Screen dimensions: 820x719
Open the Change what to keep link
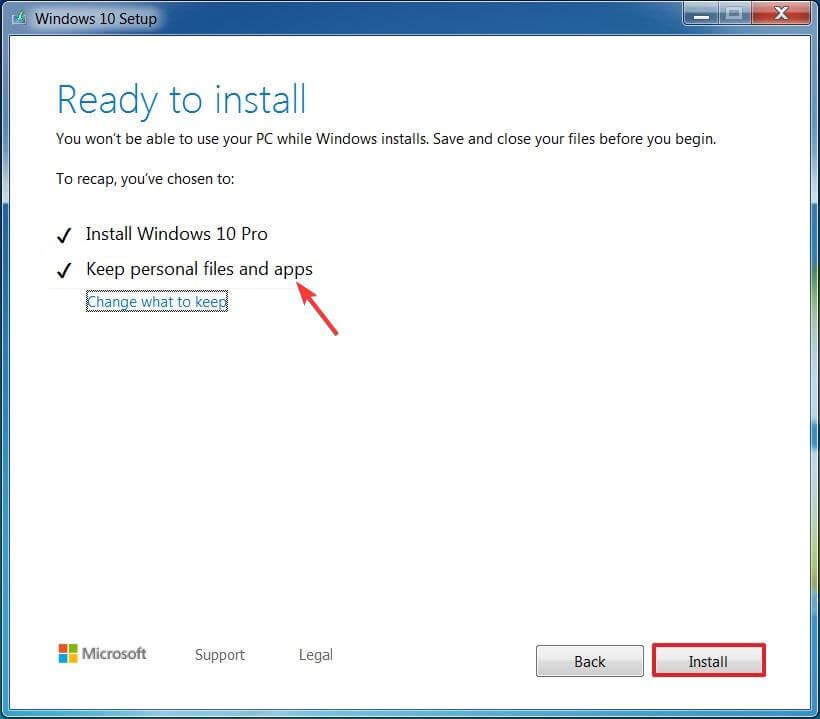(157, 302)
